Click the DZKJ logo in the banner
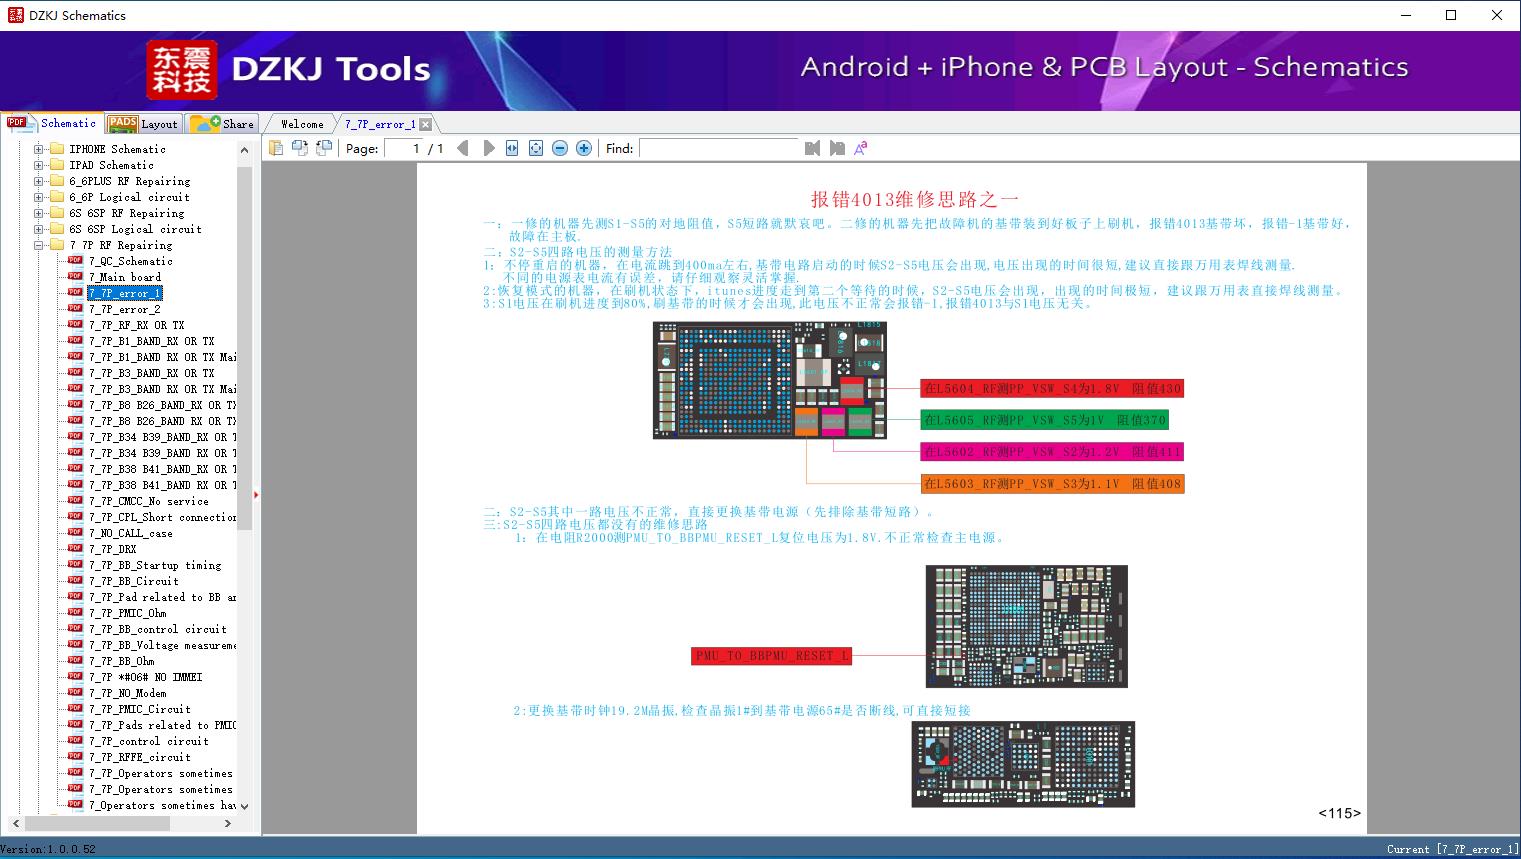The width and height of the screenshot is (1521, 859). [x=182, y=69]
